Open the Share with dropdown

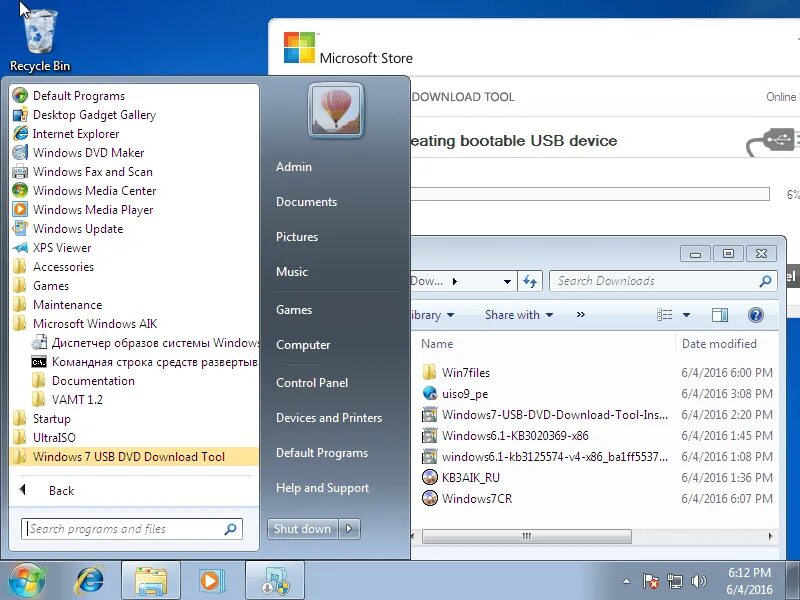click(519, 315)
